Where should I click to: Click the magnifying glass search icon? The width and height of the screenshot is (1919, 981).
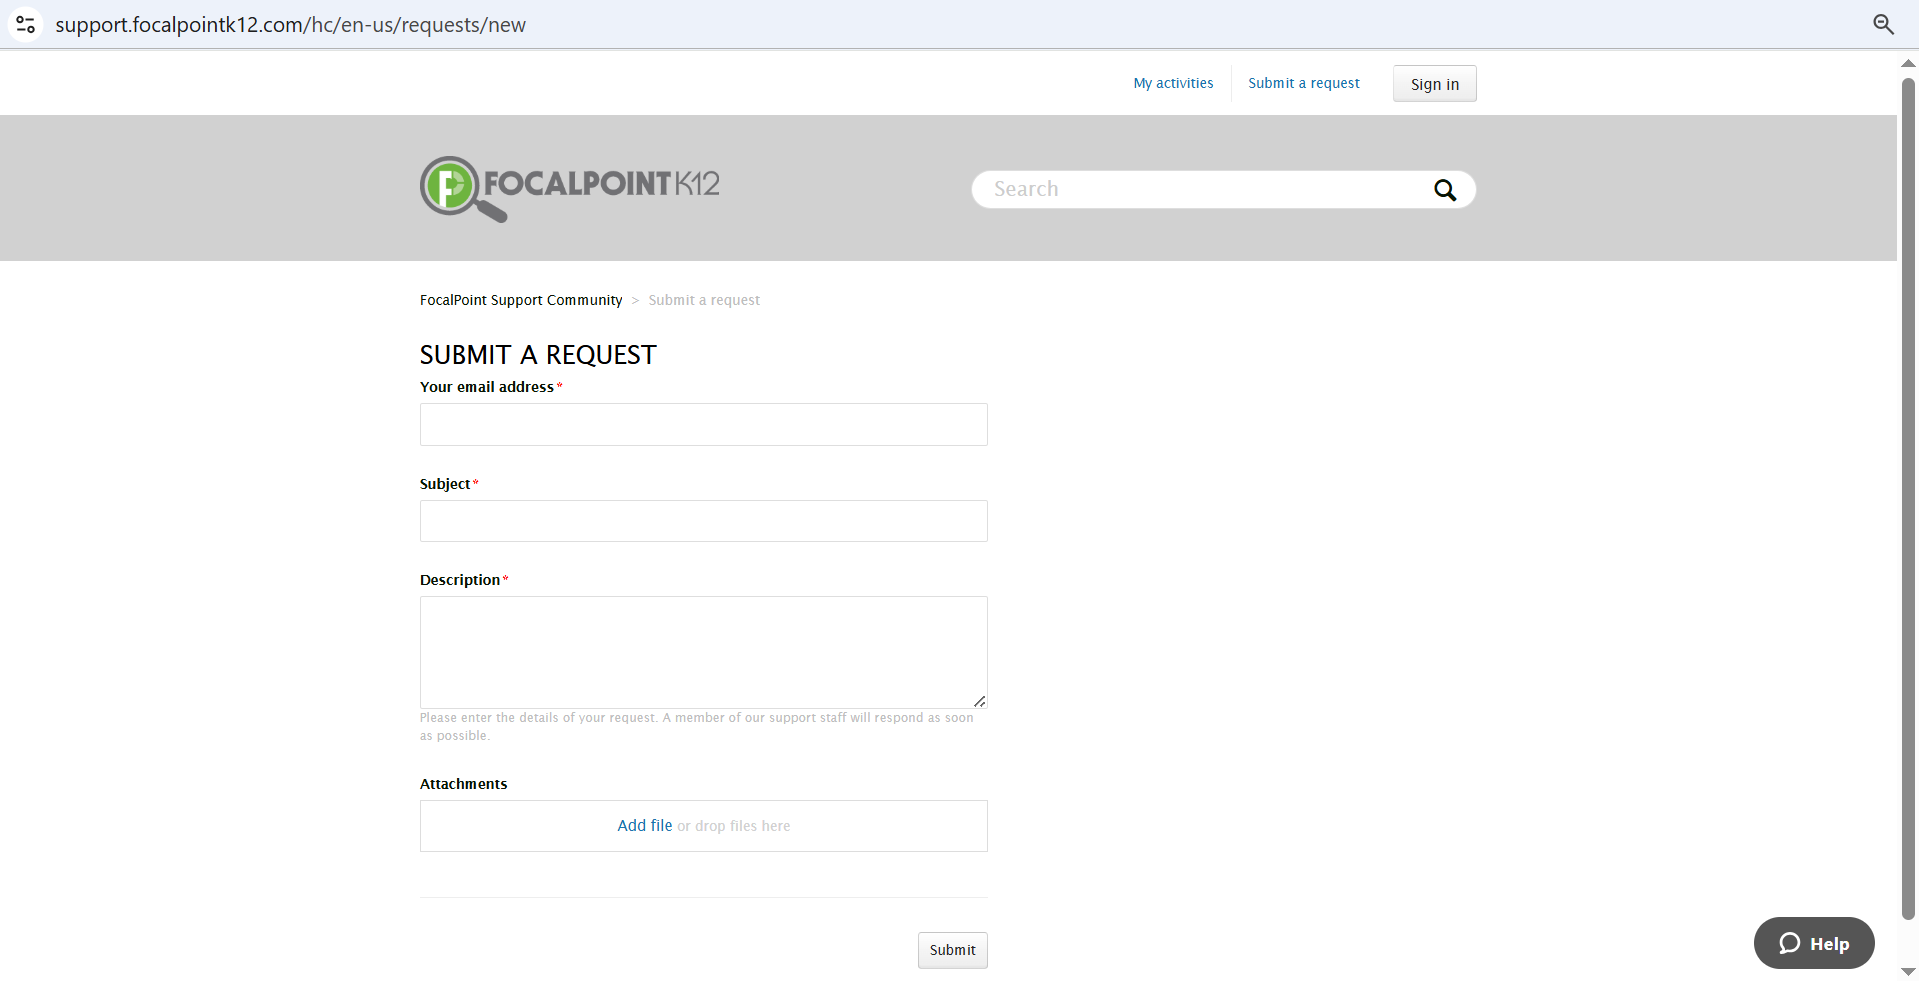tap(1445, 190)
